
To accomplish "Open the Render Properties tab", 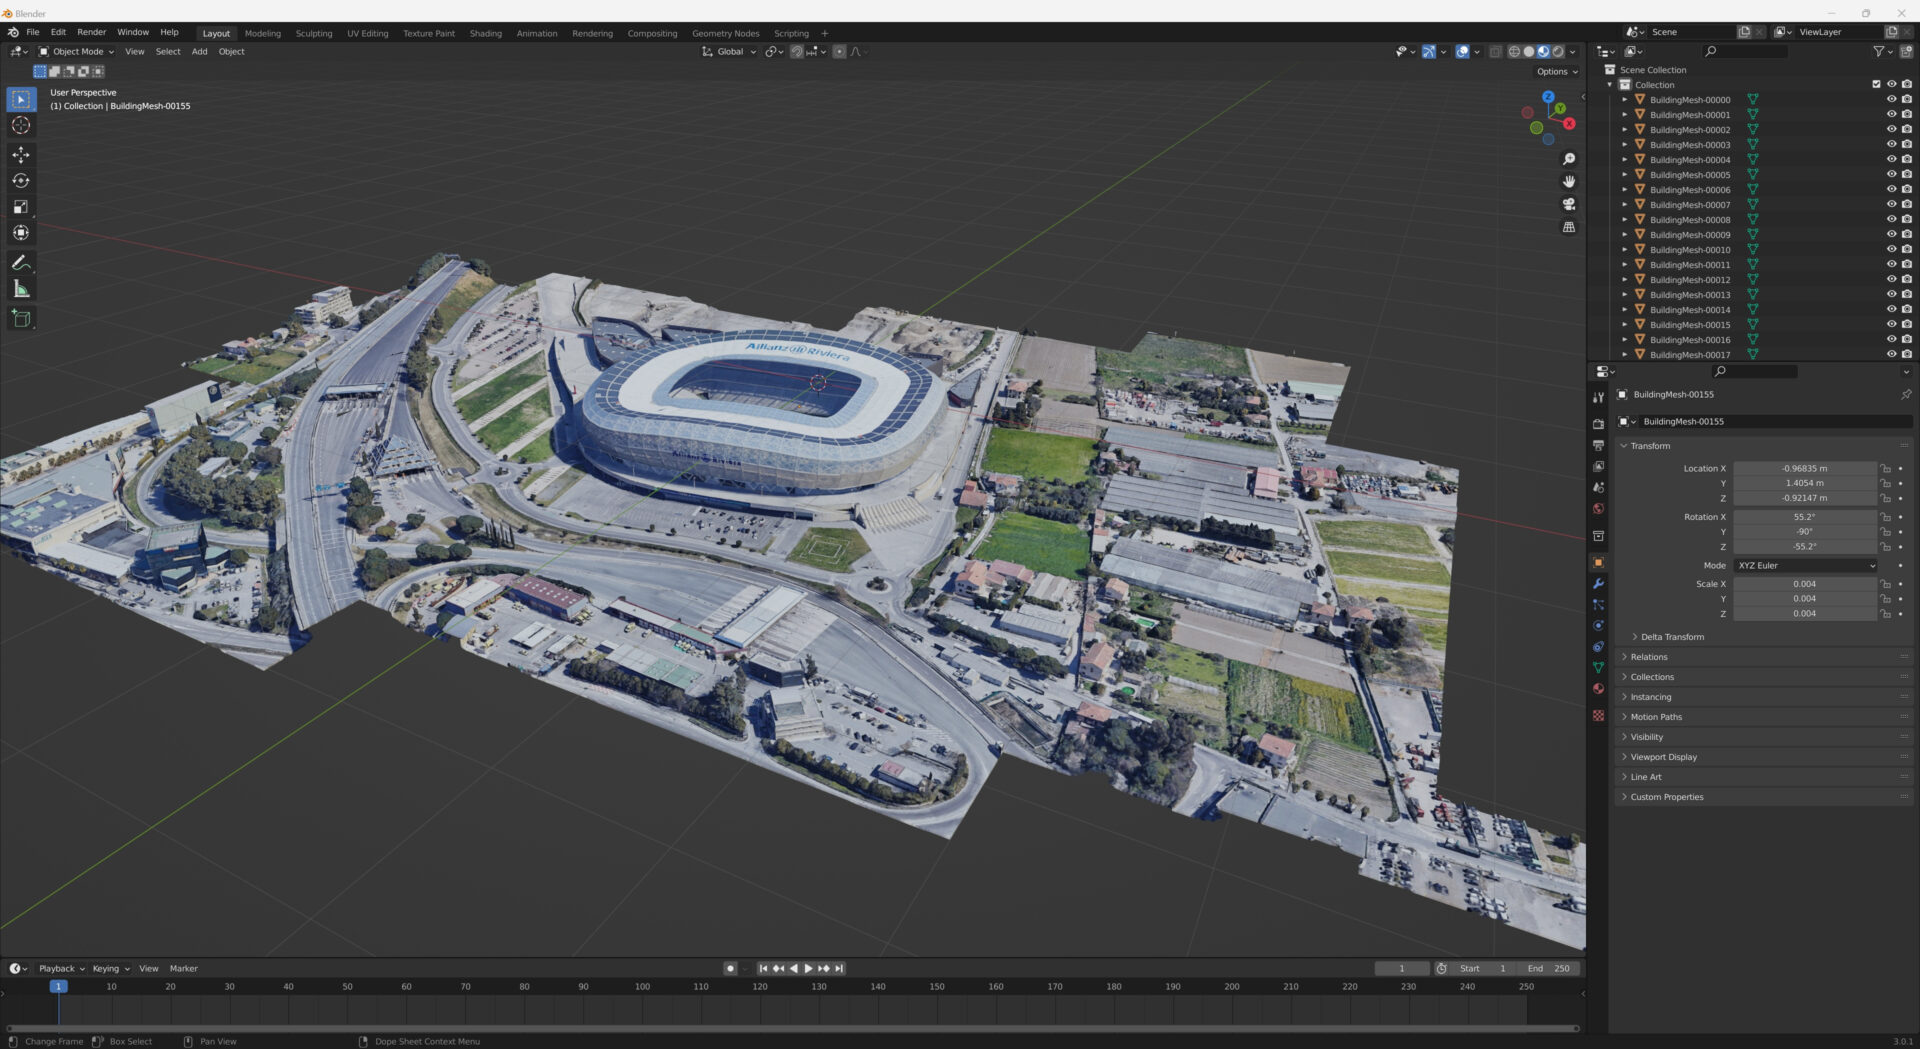I will 1598,423.
